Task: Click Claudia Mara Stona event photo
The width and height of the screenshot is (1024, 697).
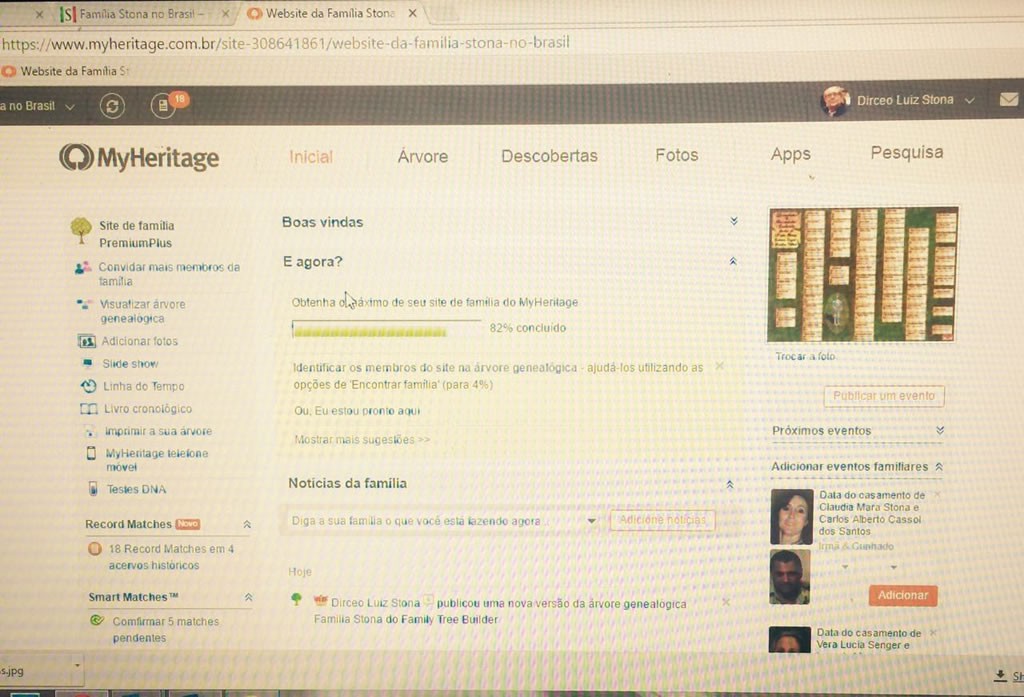Action: coord(792,517)
